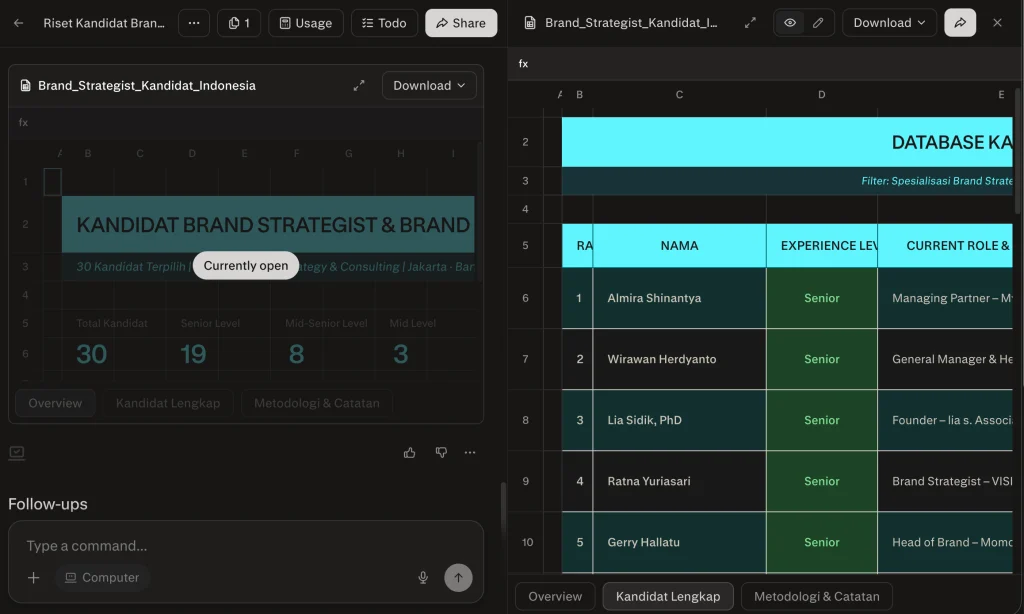This screenshot has height=614, width=1024.
Task: Click the back arrow in header
Action: tap(19, 23)
